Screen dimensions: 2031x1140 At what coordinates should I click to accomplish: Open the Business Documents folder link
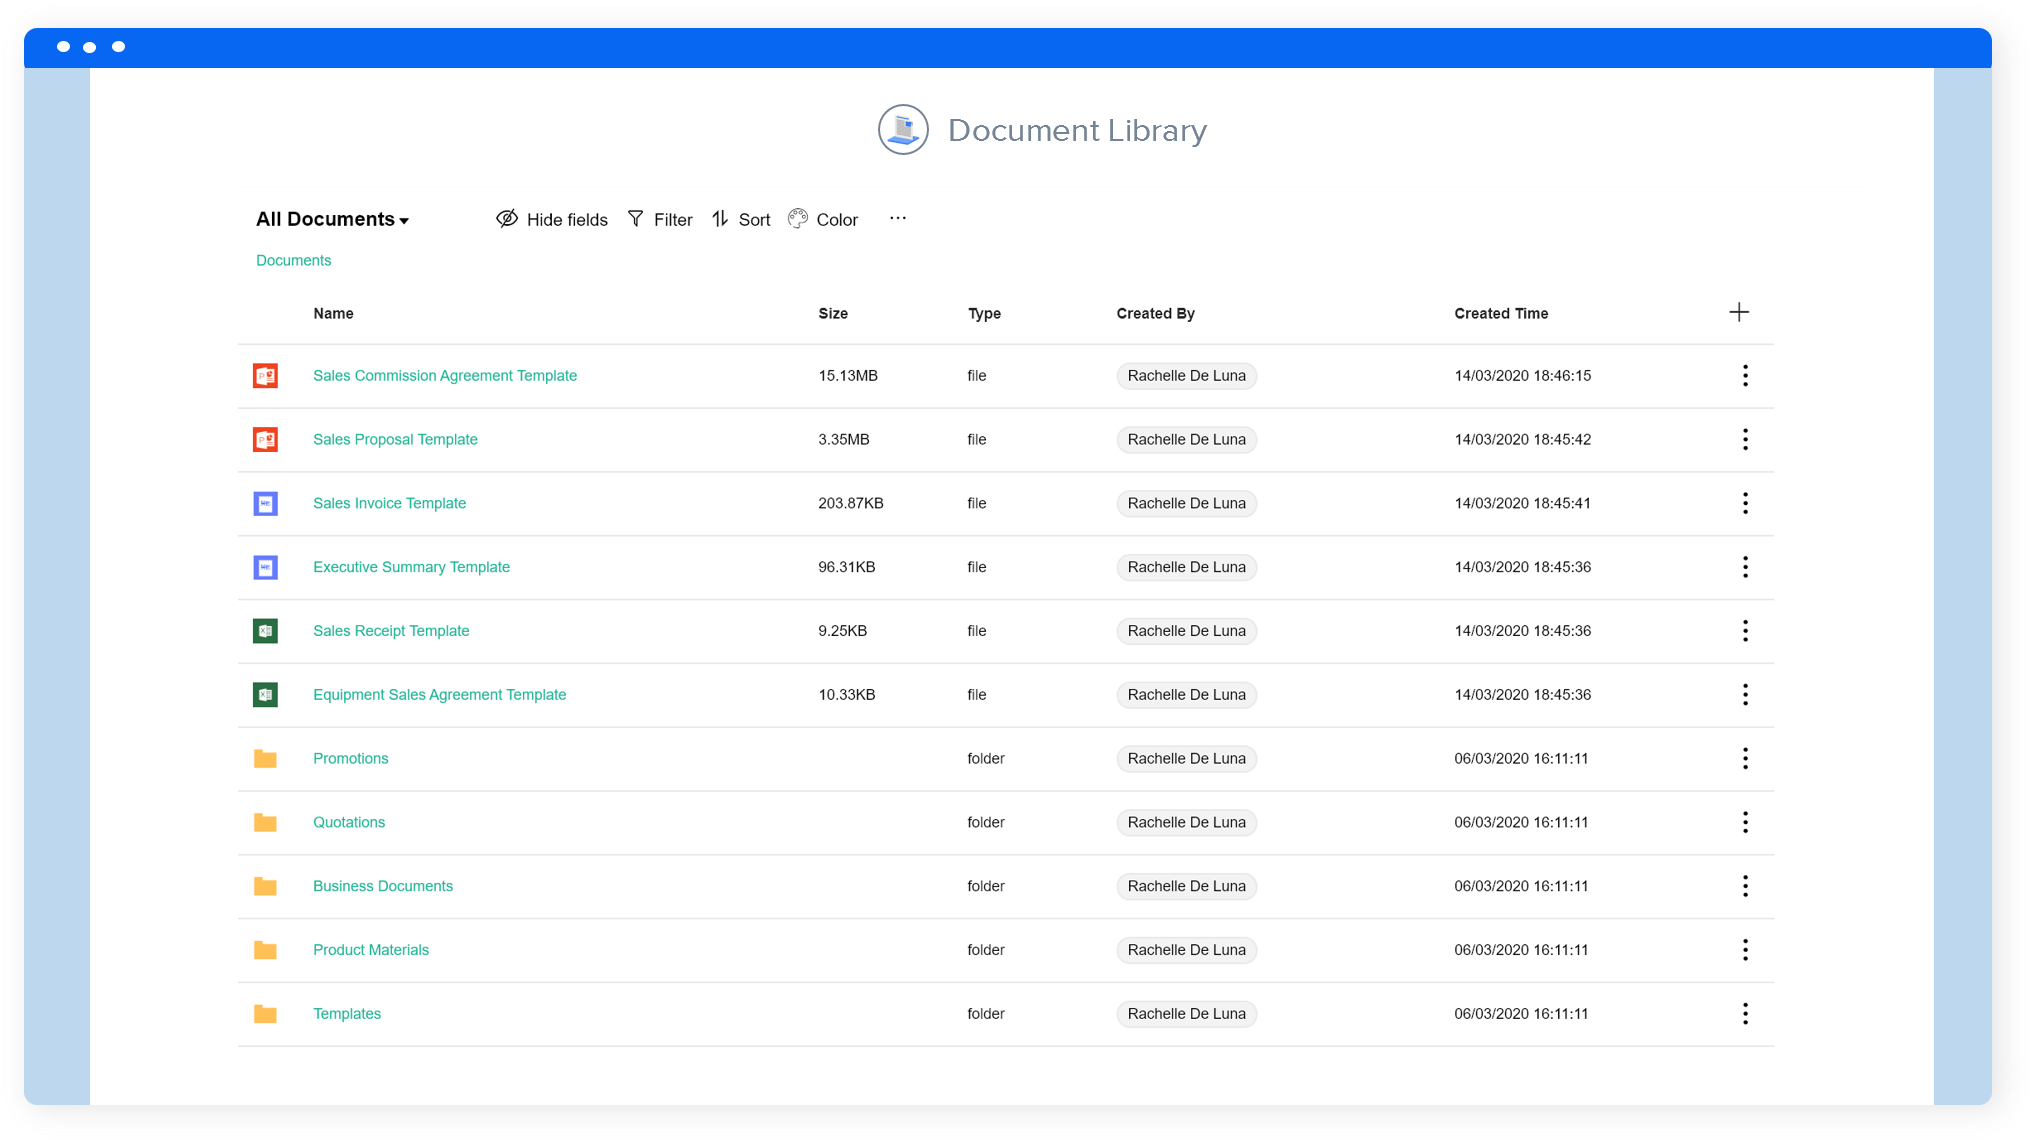(383, 886)
